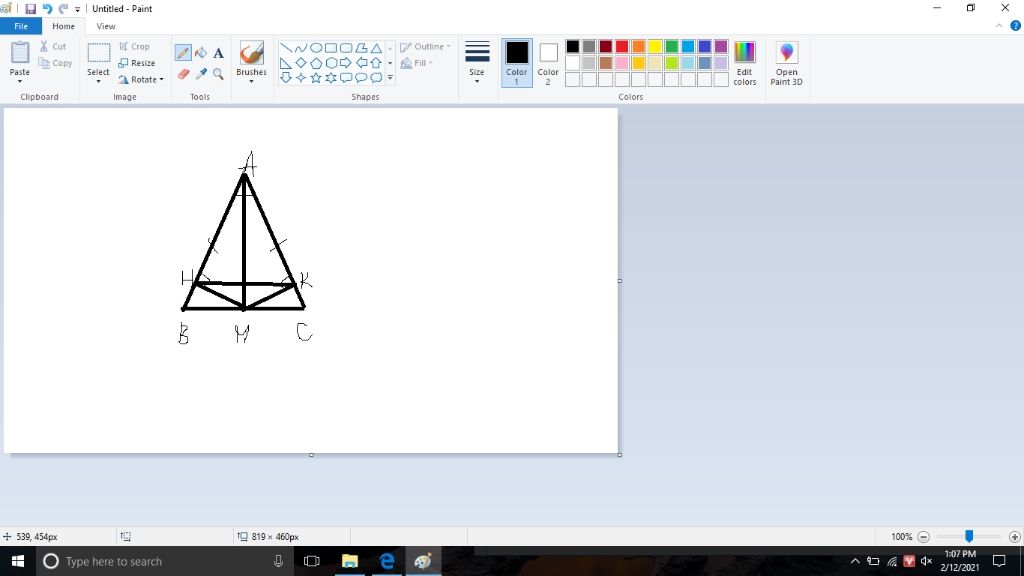The height and width of the screenshot is (576, 1024).
Task: Select the Magnifier tool
Action: click(218, 74)
